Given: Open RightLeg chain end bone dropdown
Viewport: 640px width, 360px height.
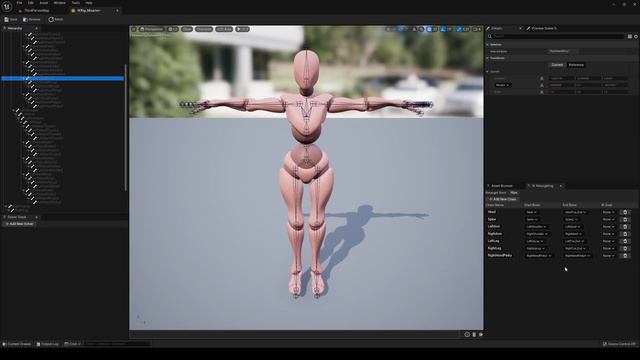Looking at the screenshot, I should [x=576, y=248].
